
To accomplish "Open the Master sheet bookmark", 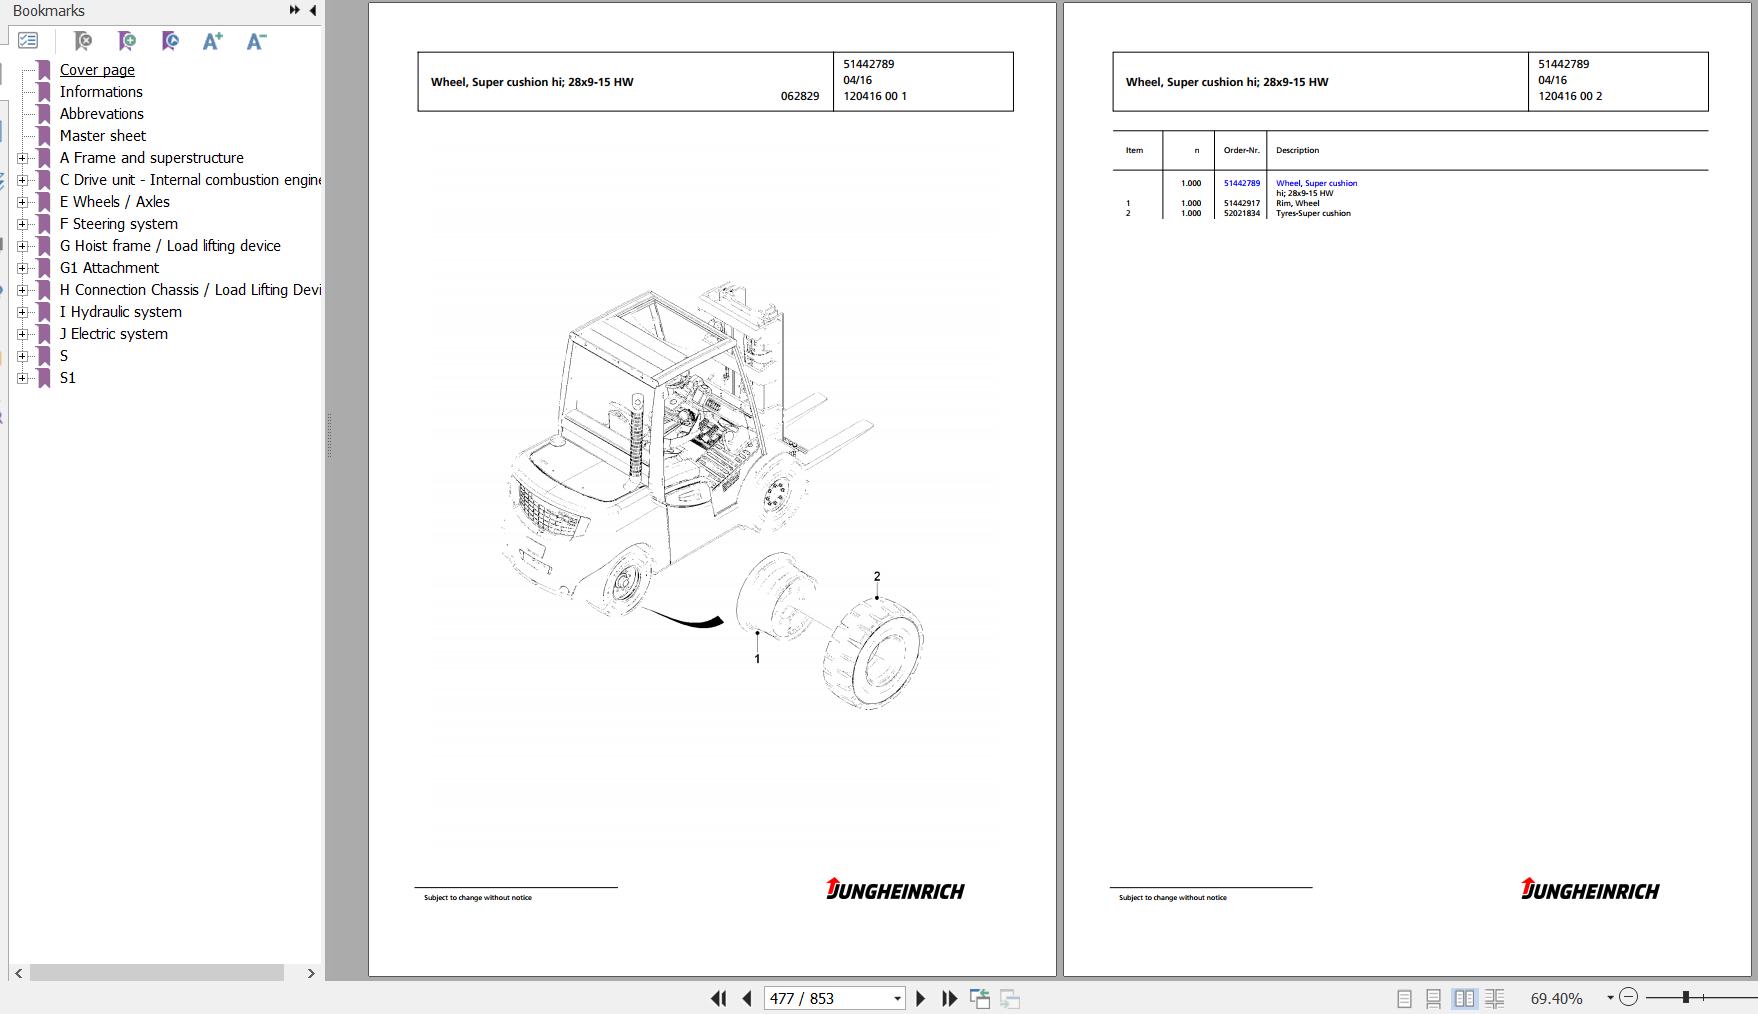I will [x=103, y=136].
